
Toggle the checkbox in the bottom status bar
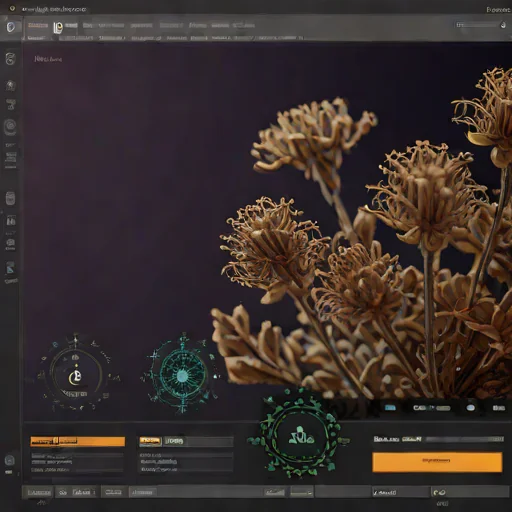[x=376, y=492]
